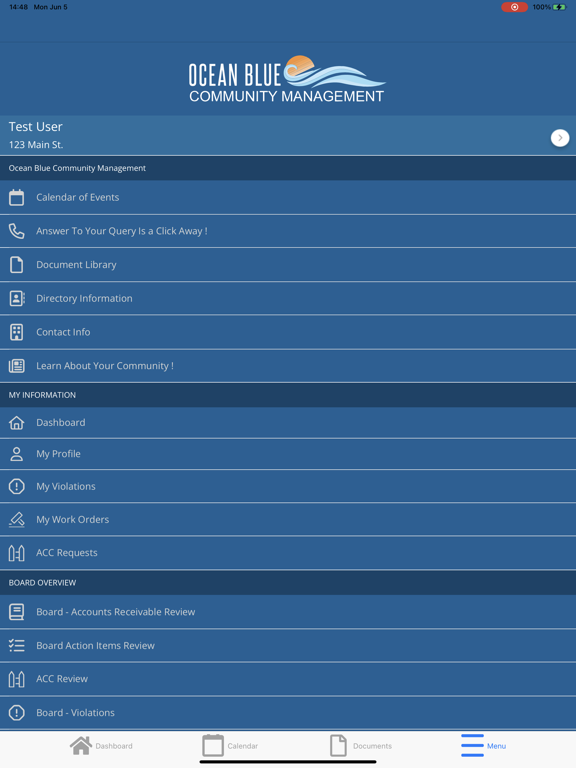The image size is (576, 768).
Task: Select the Menu tab label
Action: pyautogui.click(x=496, y=746)
